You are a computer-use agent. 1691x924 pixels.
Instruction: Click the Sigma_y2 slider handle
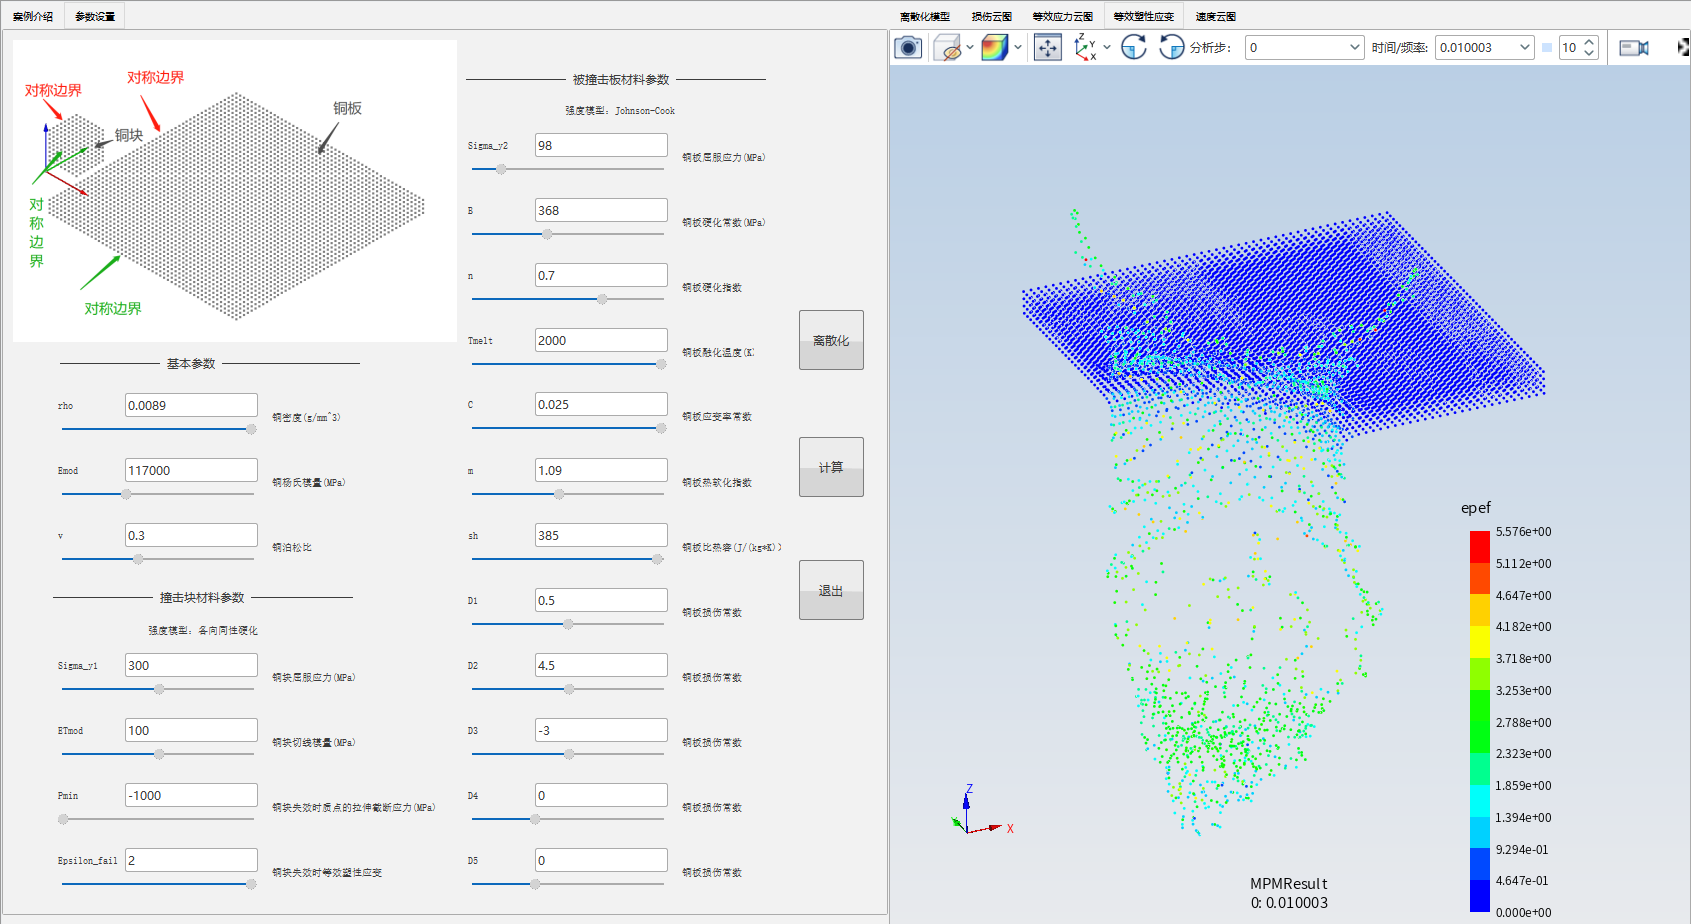click(x=501, y=169)
